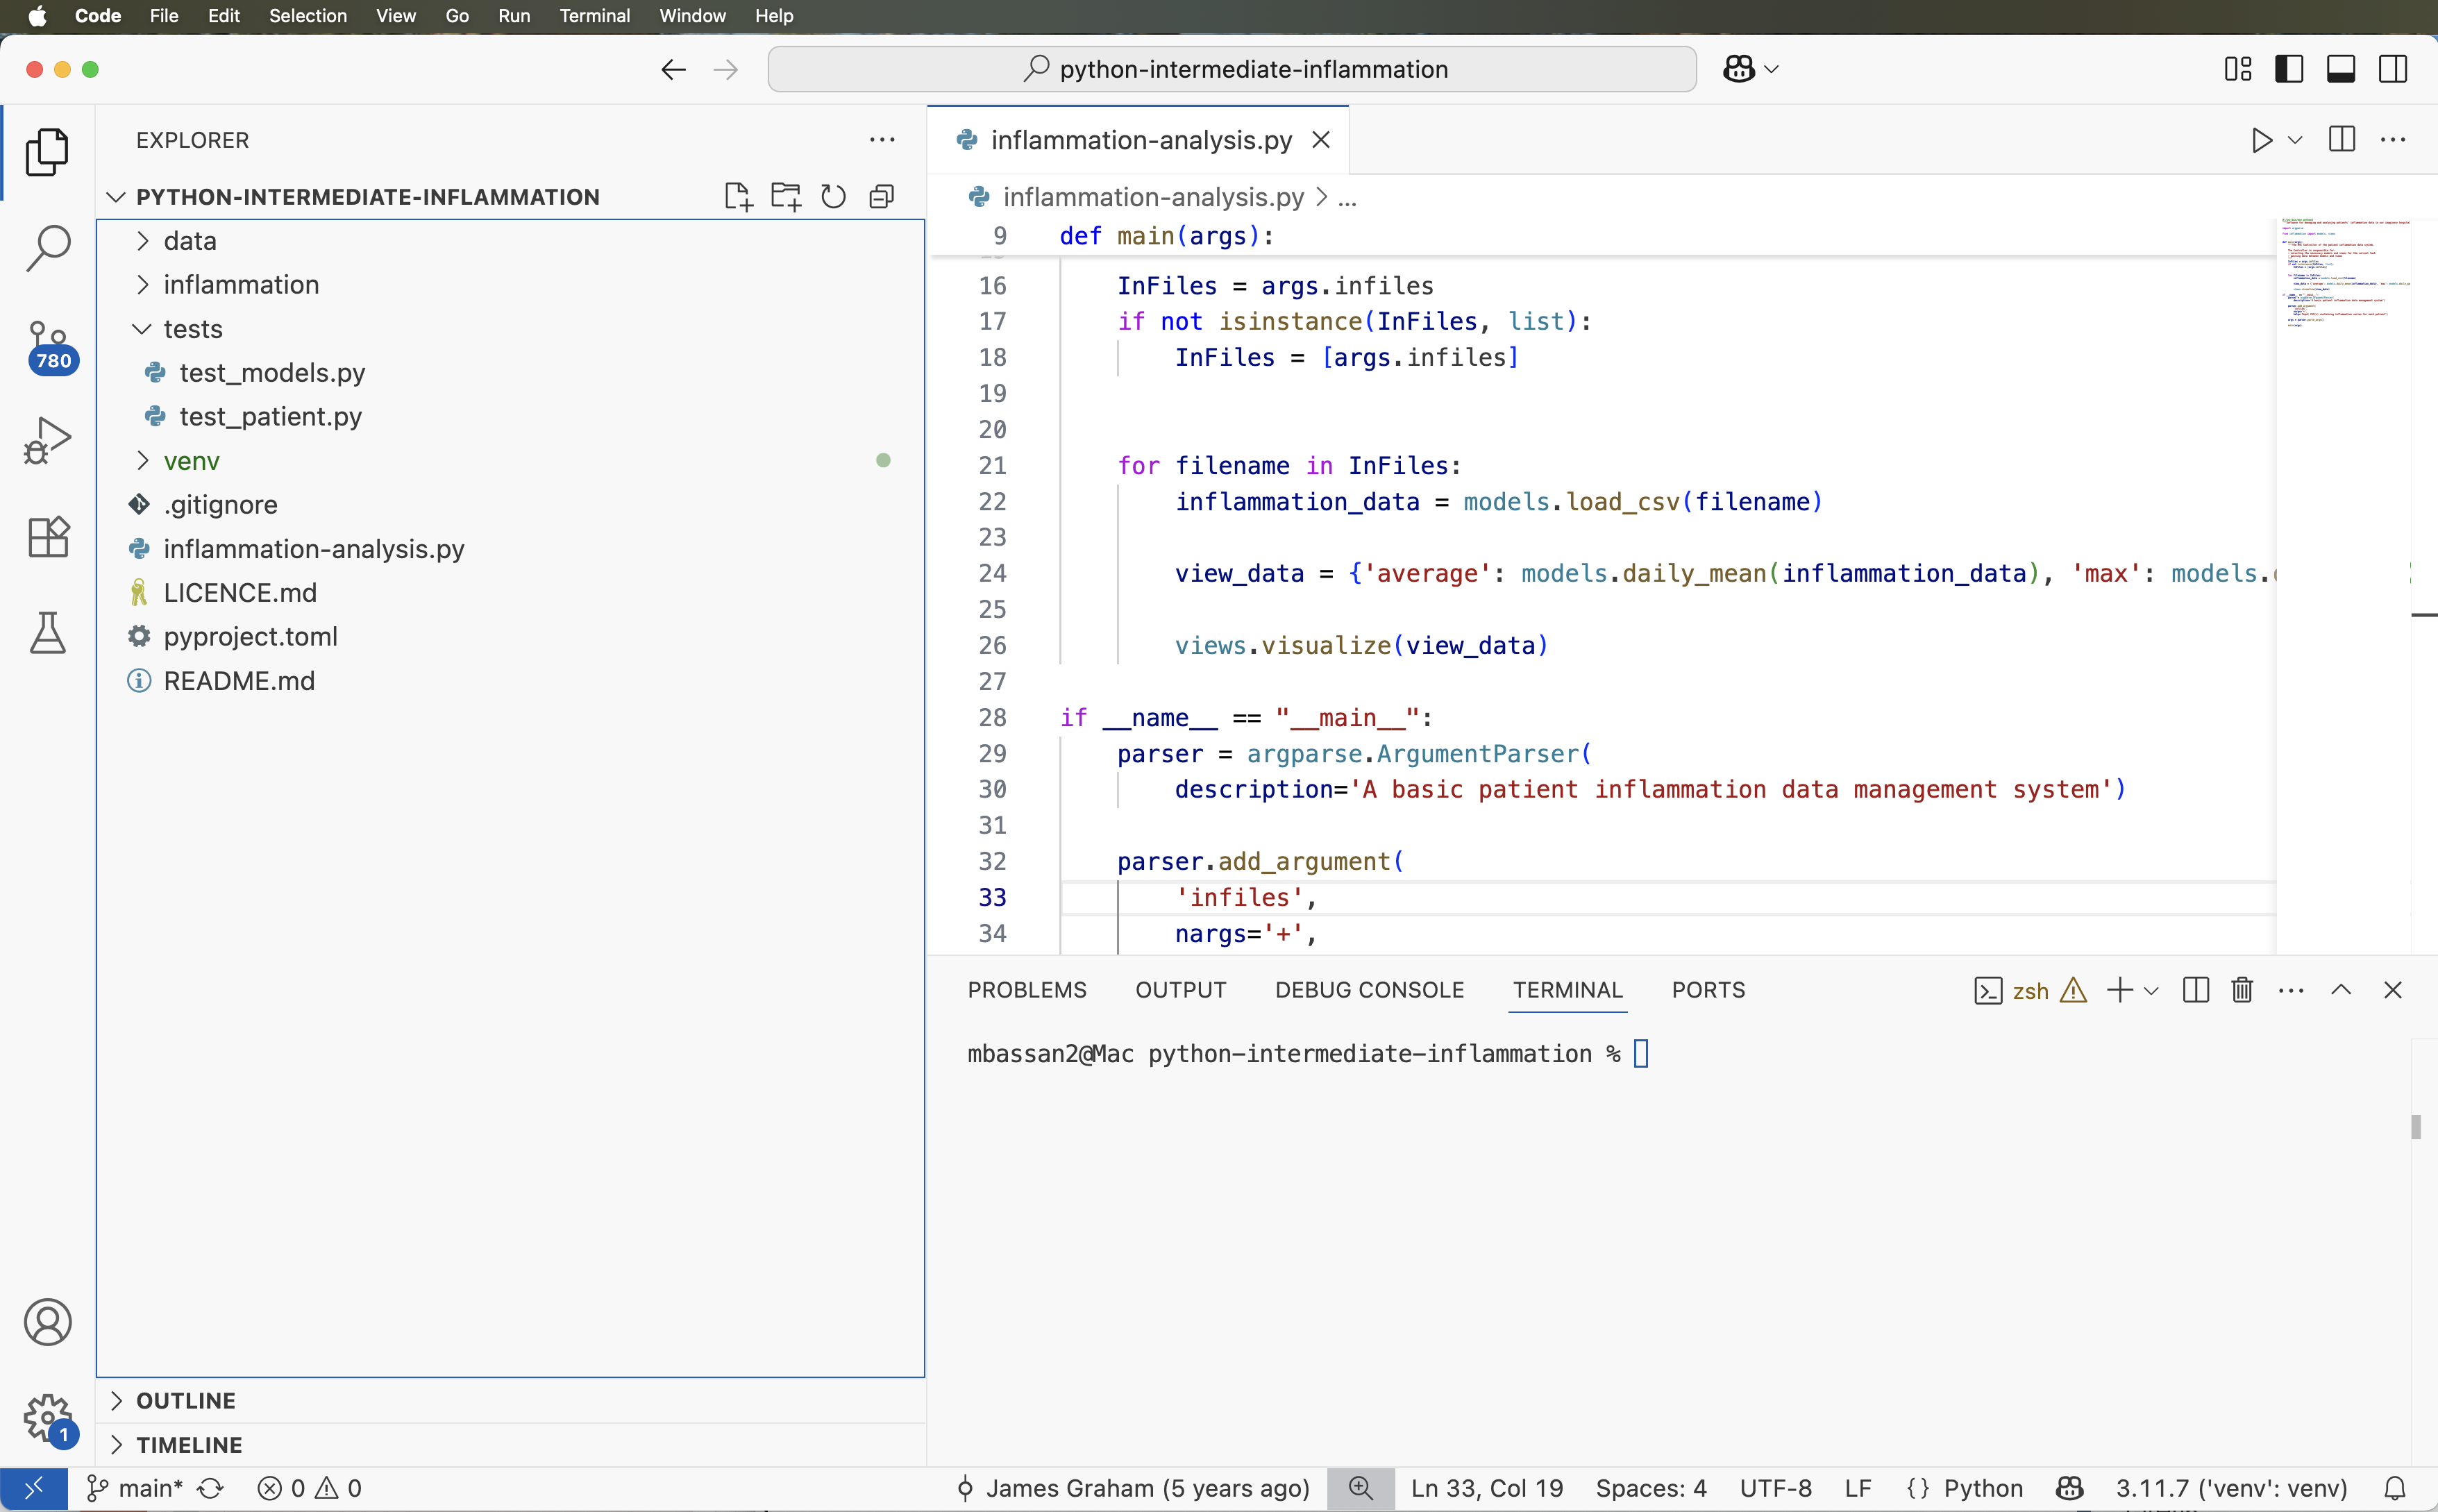Refresh the Explorer file list

pyautogui.click(x=833, y=196)
